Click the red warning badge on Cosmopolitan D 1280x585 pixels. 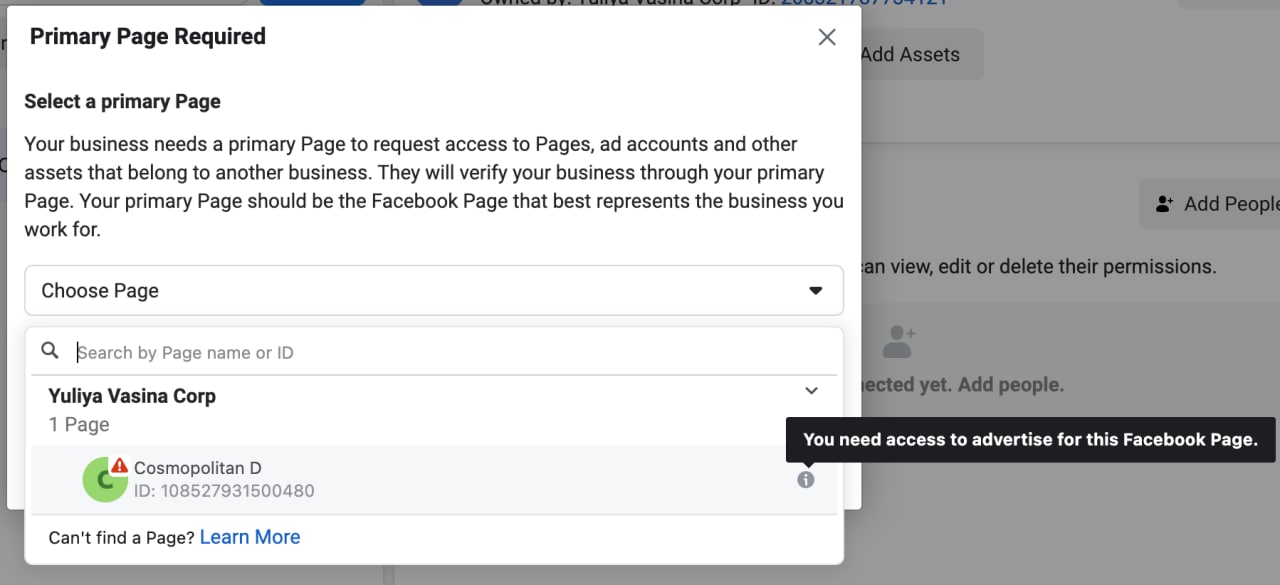[x=119, y=465]
